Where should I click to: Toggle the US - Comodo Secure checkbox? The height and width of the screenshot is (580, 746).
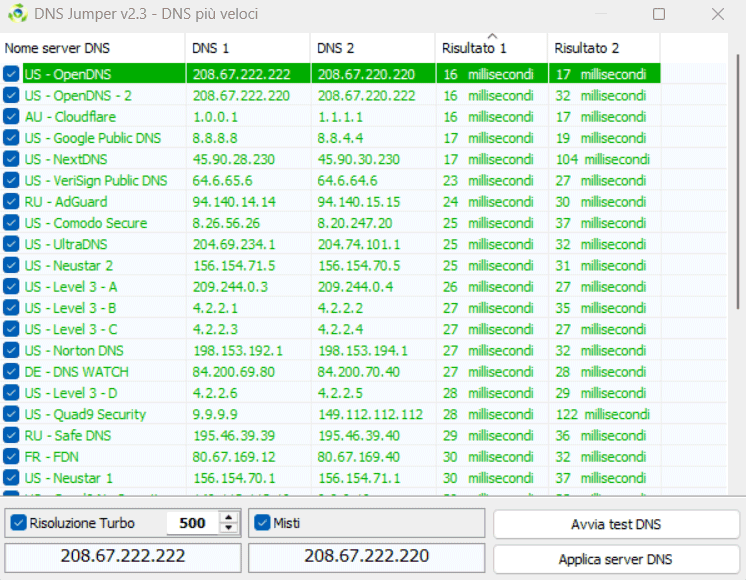11,223
